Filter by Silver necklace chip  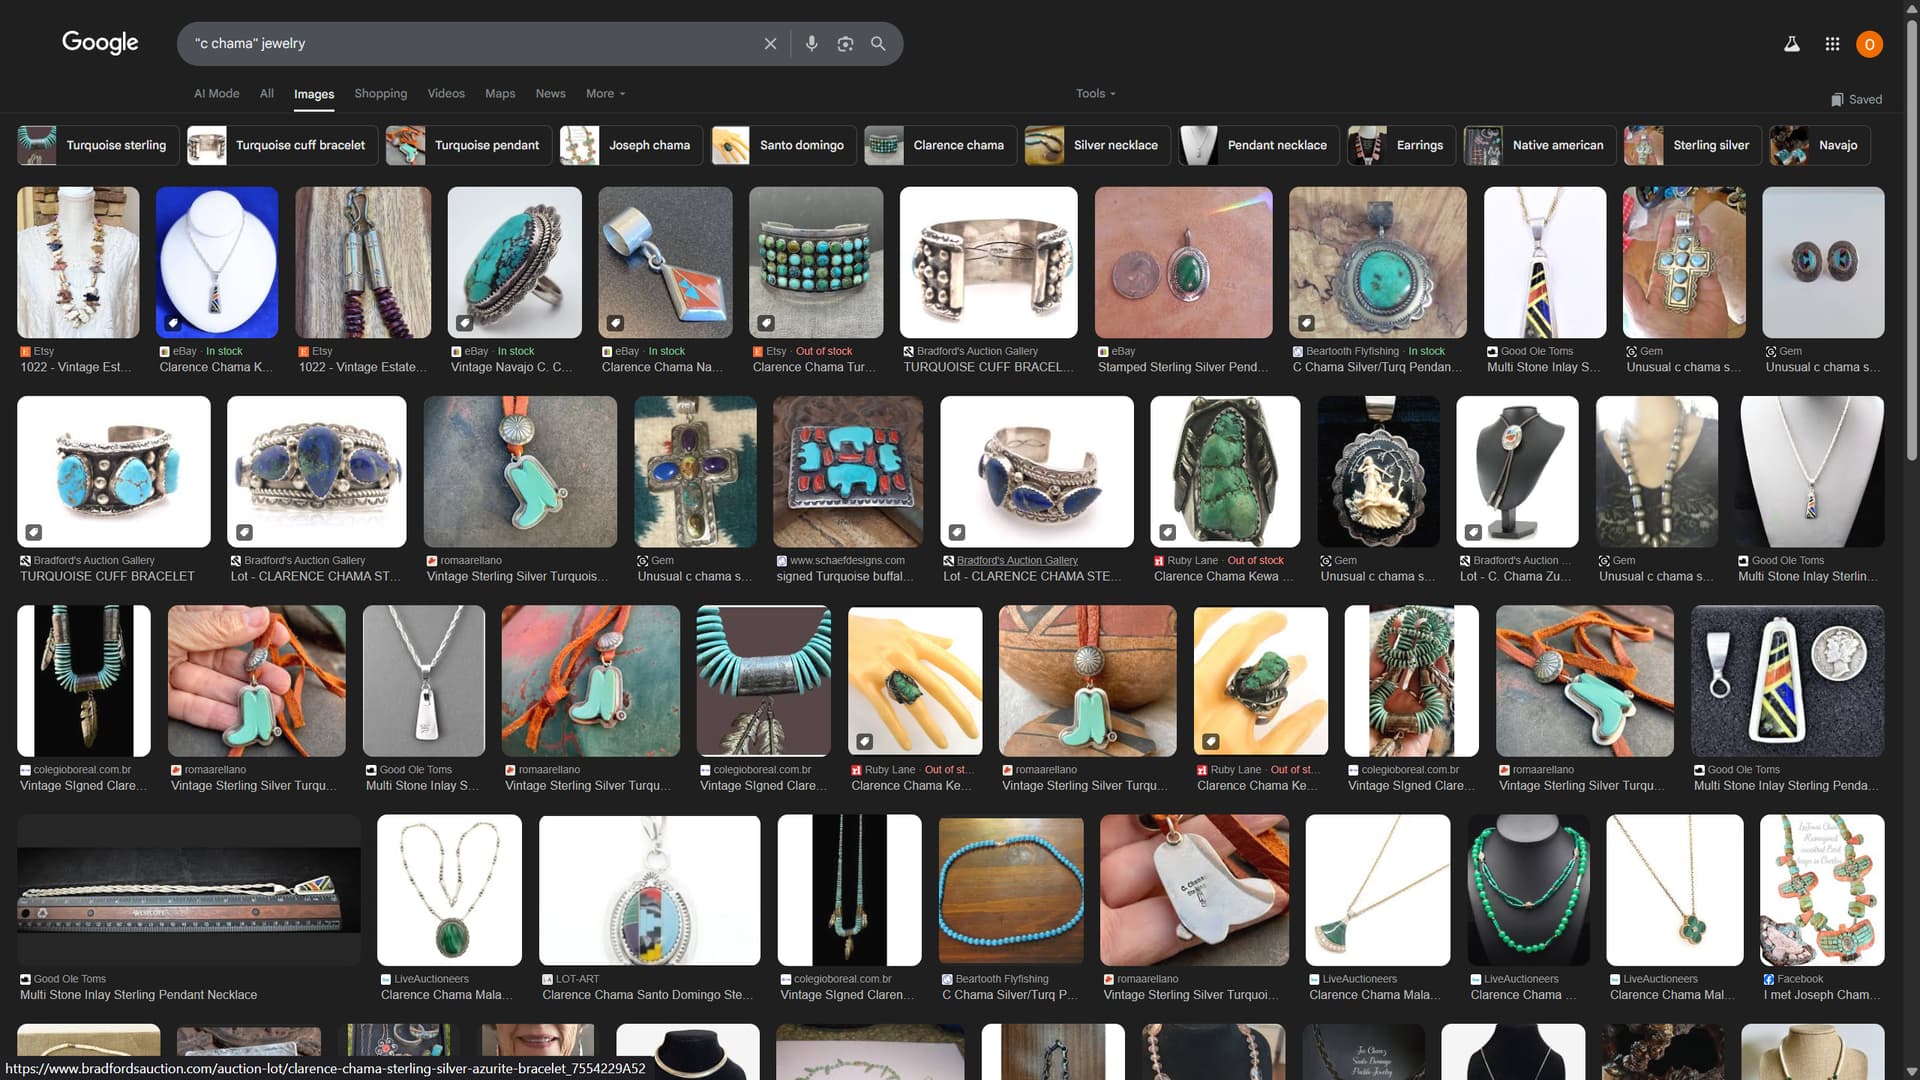[x=1097, y=145]
